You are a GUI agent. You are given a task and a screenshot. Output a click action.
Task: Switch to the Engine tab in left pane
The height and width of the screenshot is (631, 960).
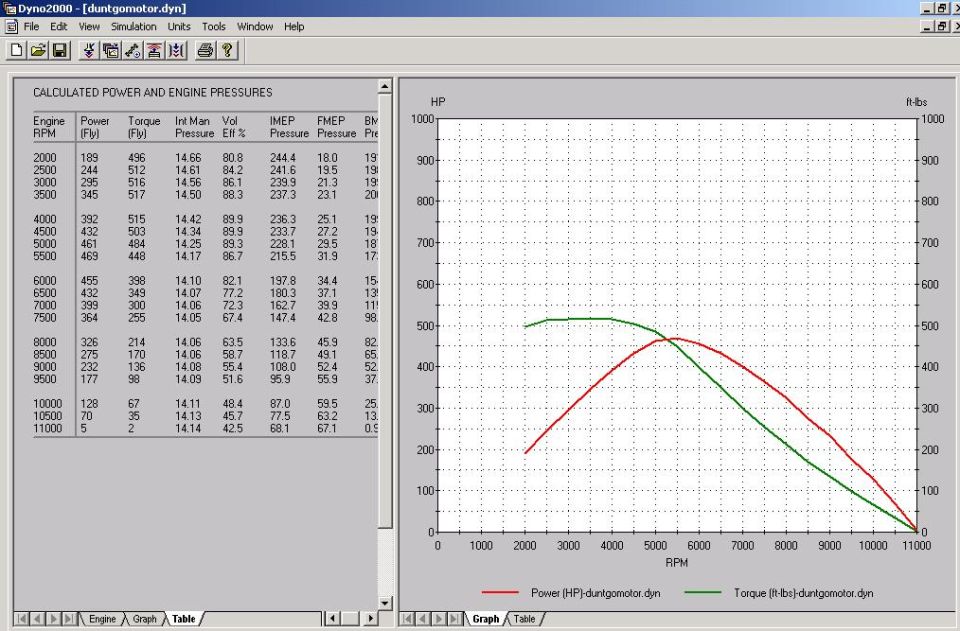(x=102, y=619)
